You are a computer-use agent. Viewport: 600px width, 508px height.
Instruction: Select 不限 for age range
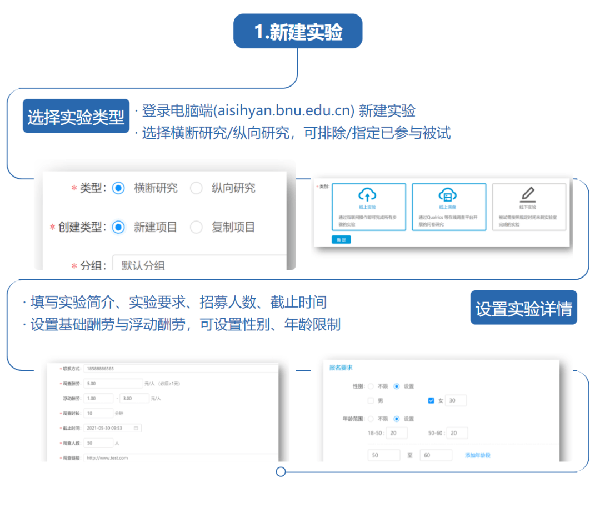[x=369, y=418]
